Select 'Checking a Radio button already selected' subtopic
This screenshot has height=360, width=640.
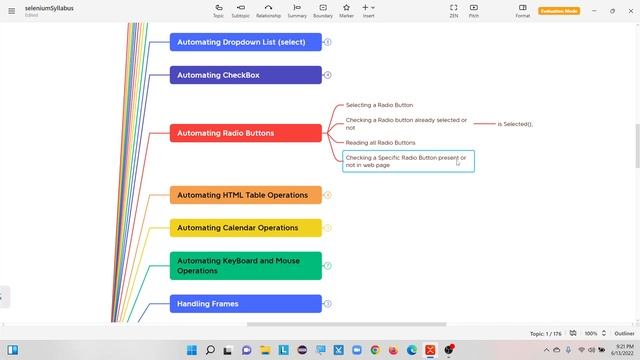pyautogui.click(x=407, y=124)
